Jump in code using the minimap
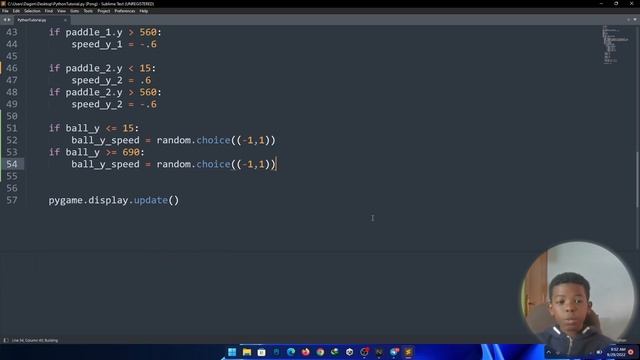The width and height of the screenshot is (640, 360). pyautogui.click(x=616, y=45)
